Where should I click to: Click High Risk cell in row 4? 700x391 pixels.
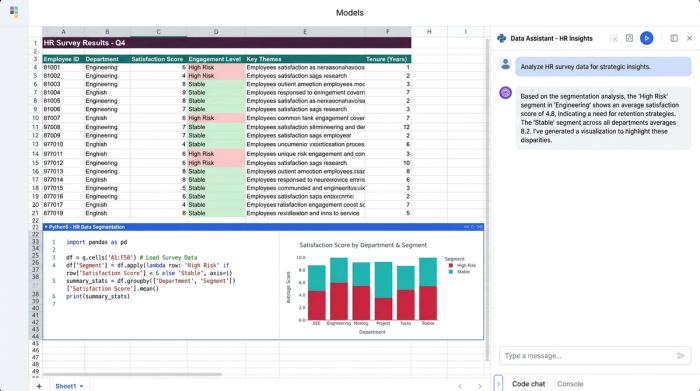point(216,67)
